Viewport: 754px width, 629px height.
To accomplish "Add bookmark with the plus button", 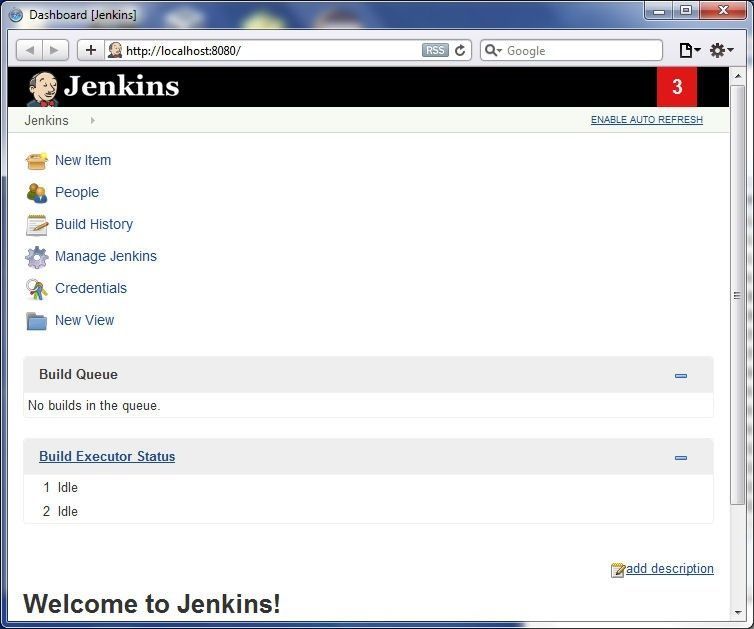I will [x=90, y=50].
